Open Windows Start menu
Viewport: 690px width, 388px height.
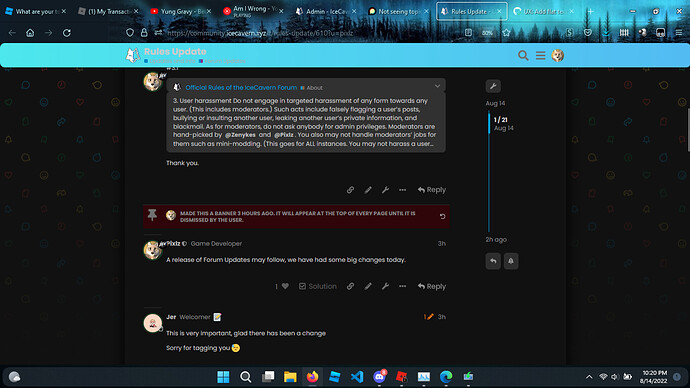click(x=223, y=377)
